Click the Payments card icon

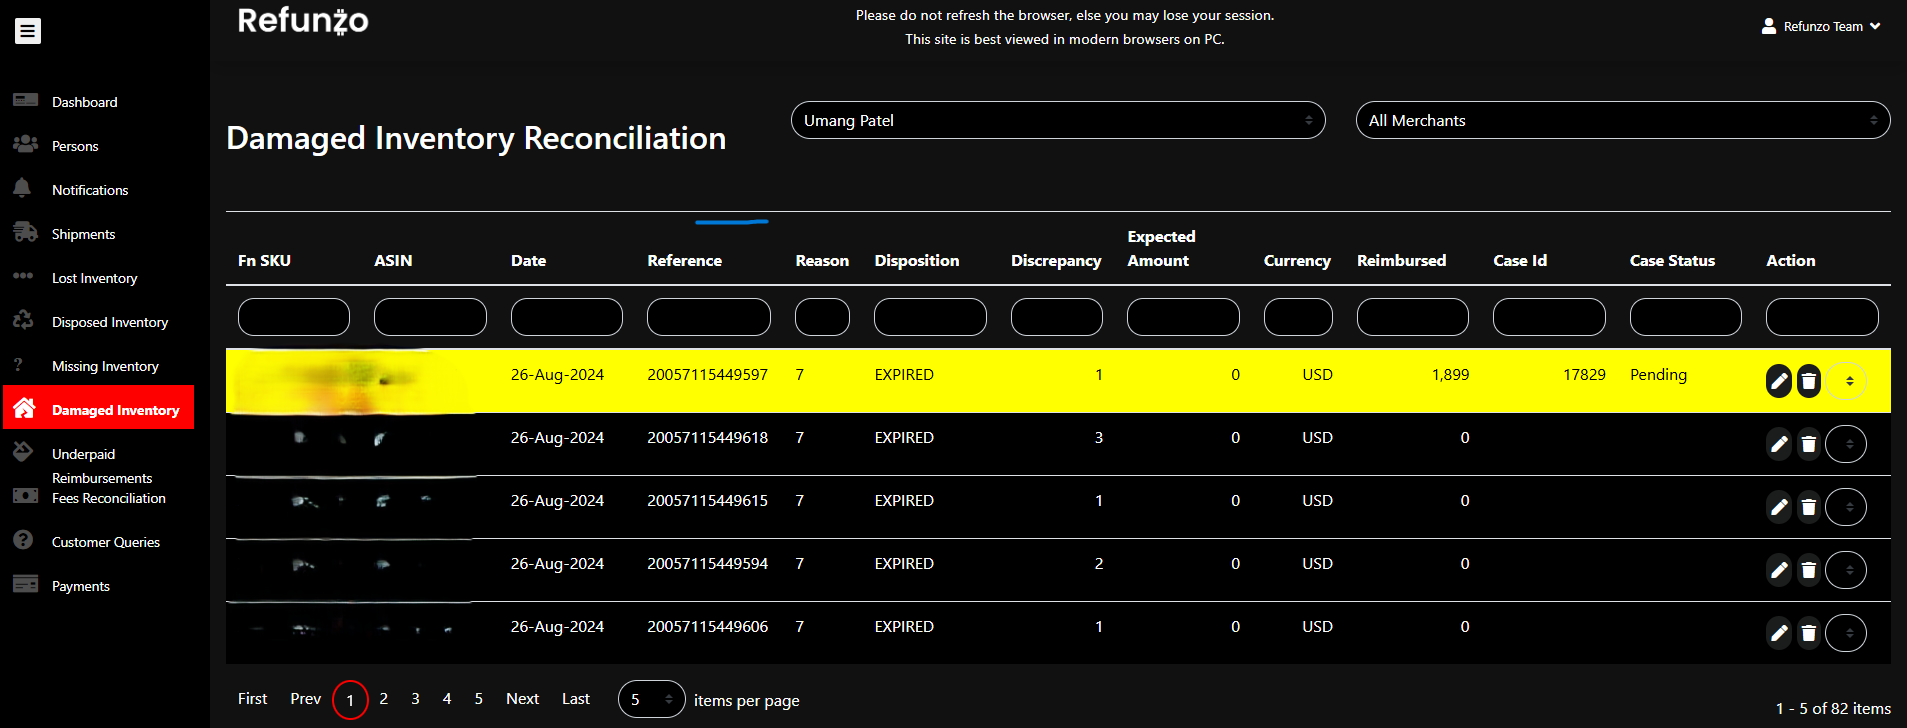(25, 584)
